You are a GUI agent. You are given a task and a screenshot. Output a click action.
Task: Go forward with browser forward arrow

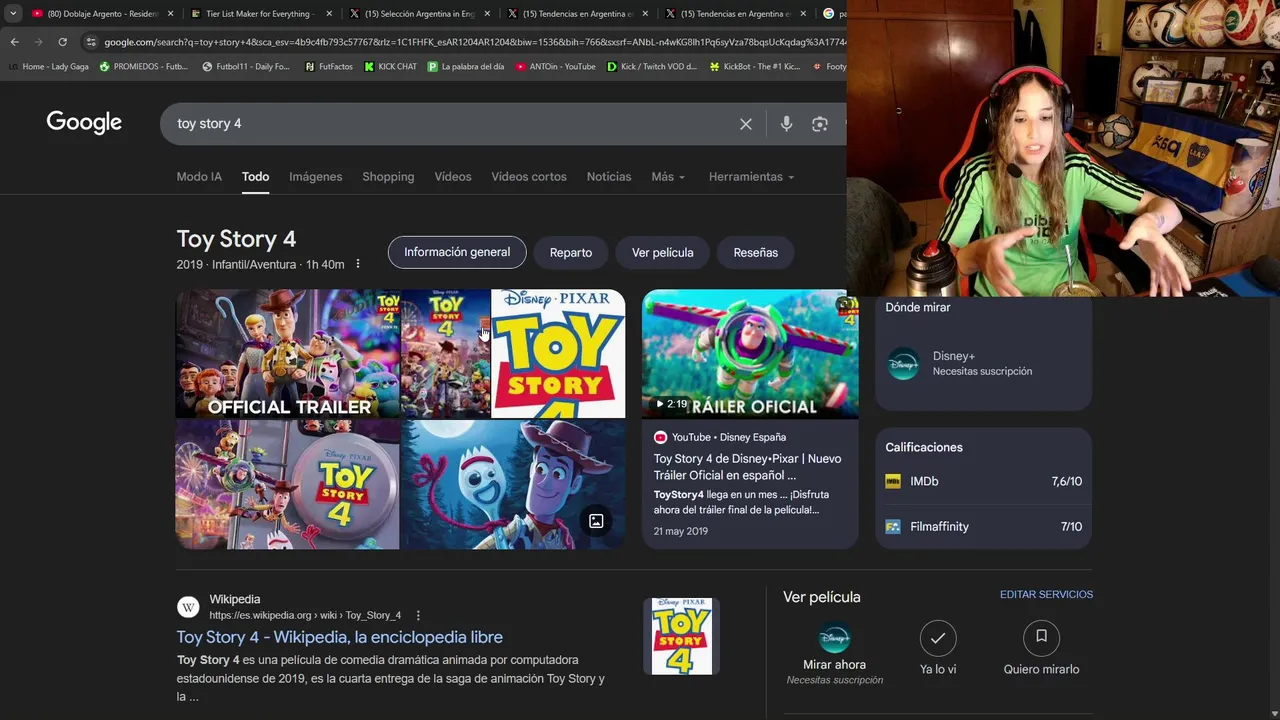pos(38,42)
